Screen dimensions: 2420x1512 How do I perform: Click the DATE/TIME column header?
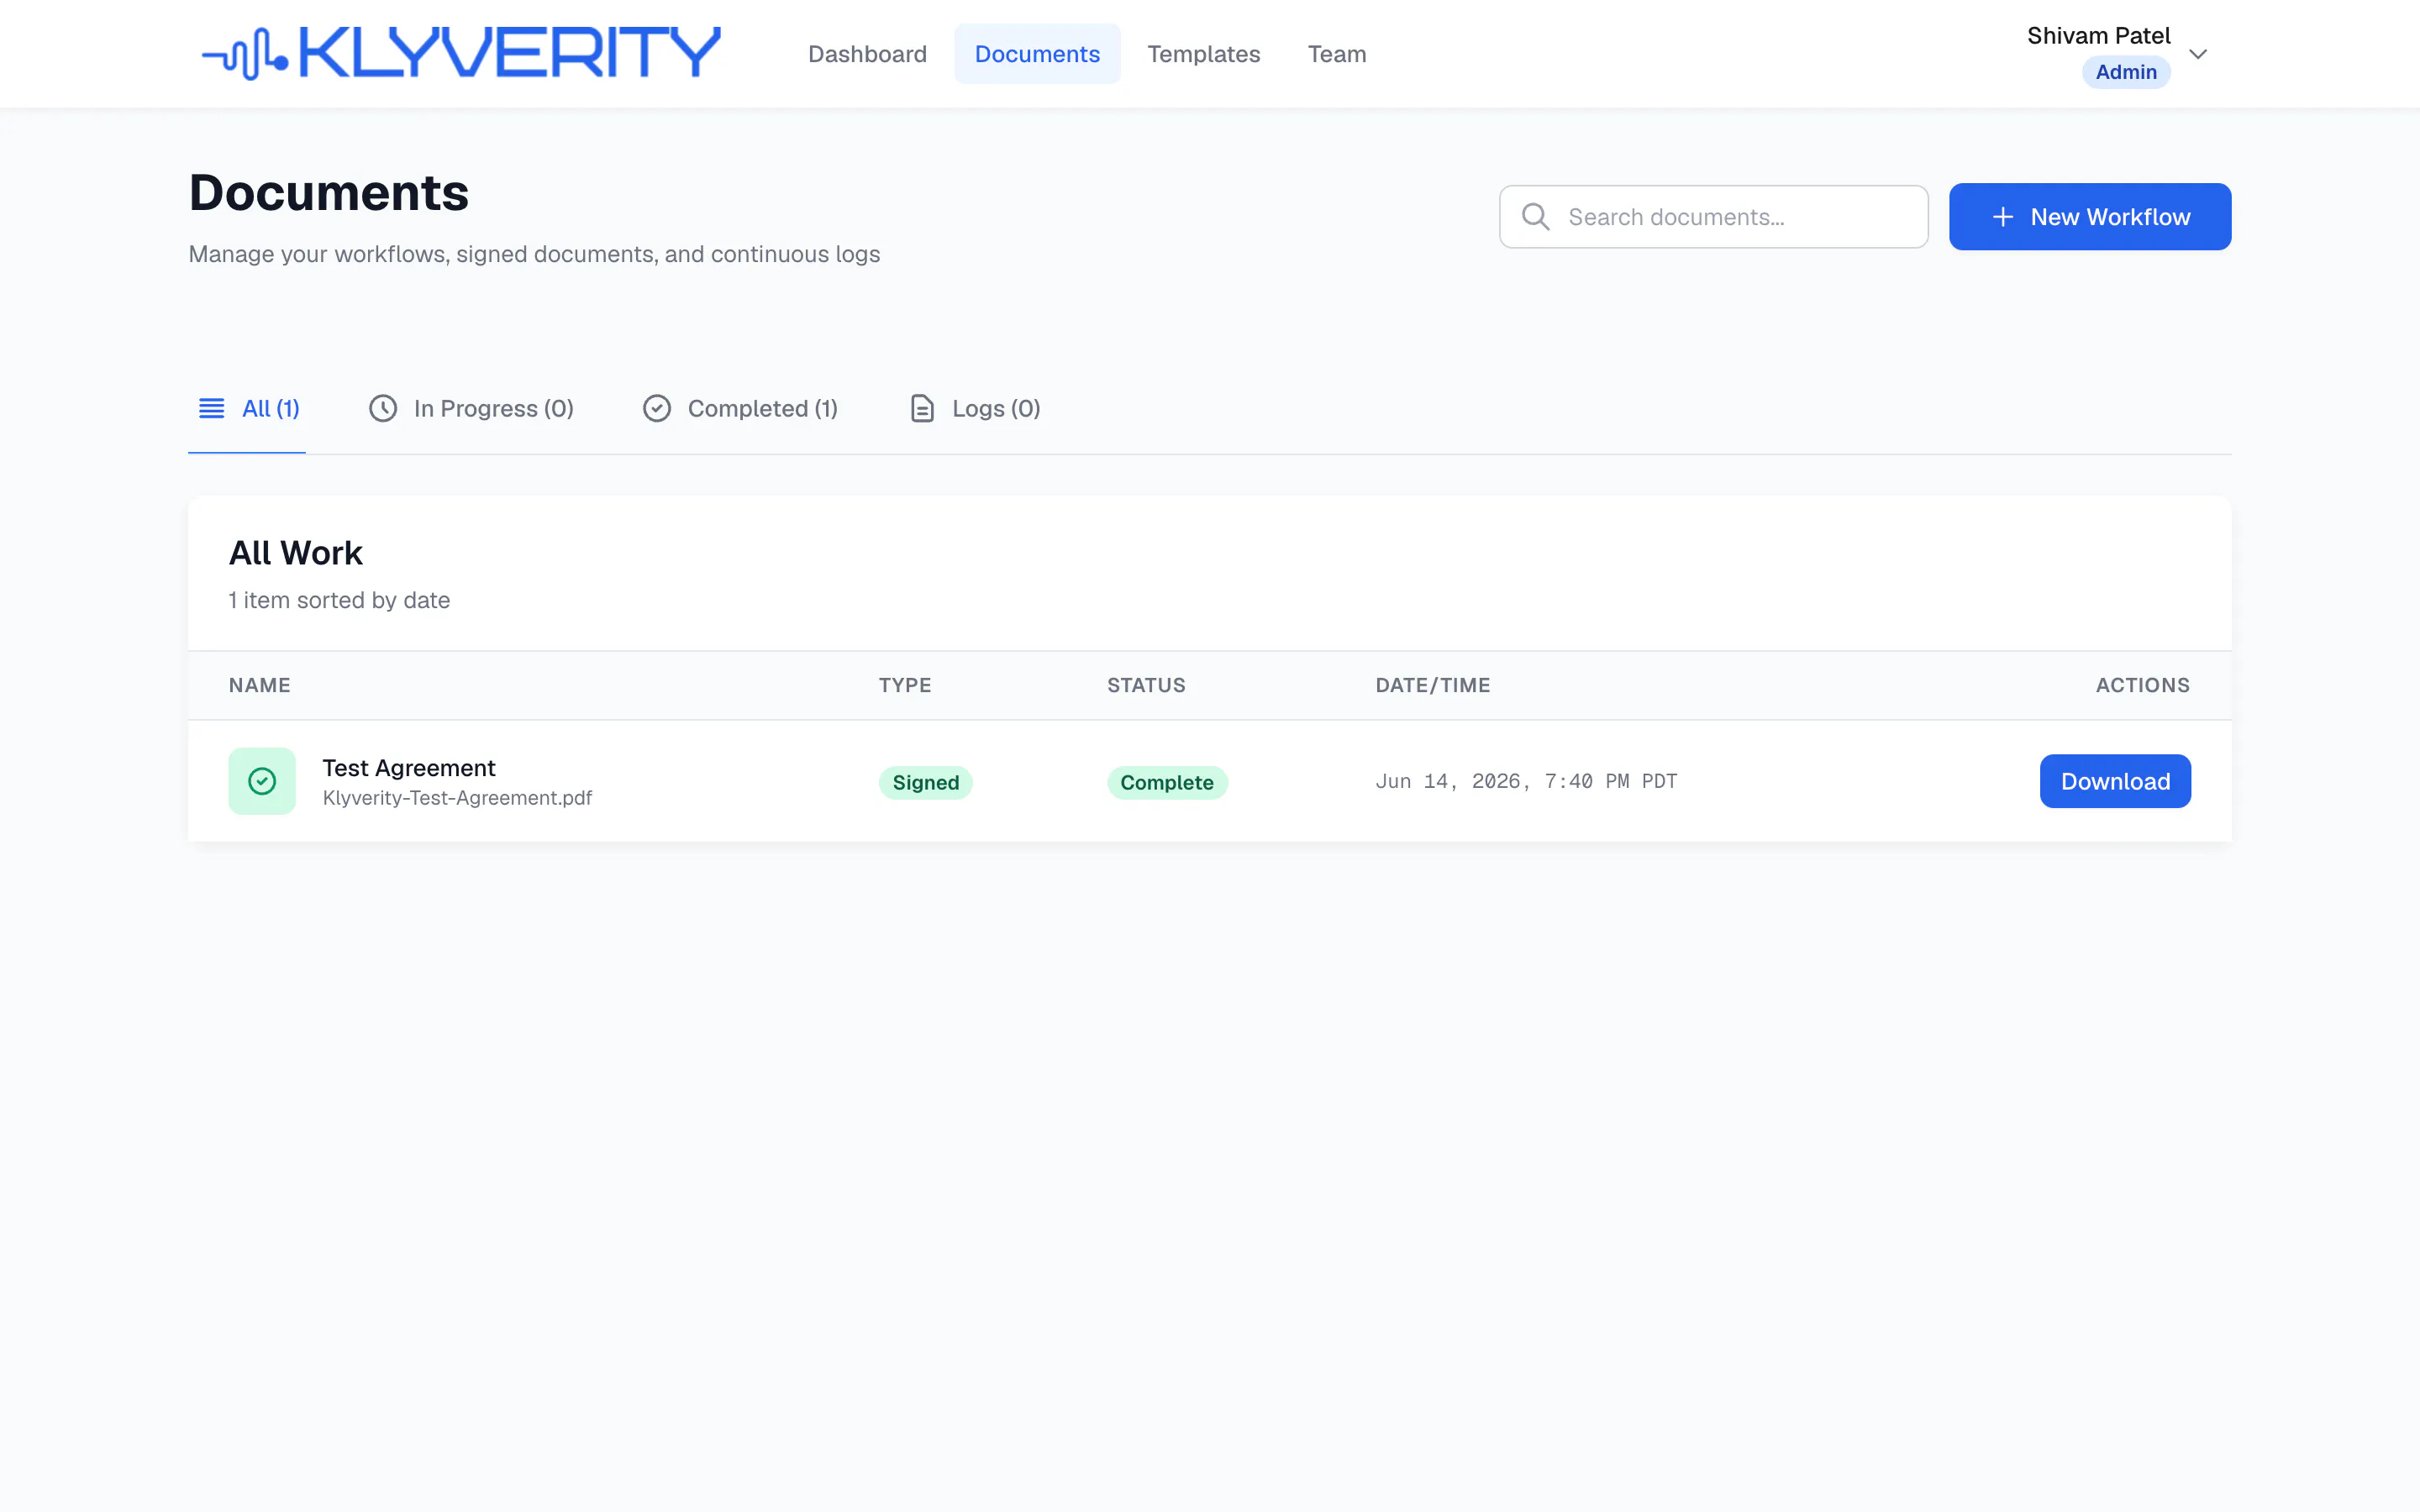tap(1433, 685)
